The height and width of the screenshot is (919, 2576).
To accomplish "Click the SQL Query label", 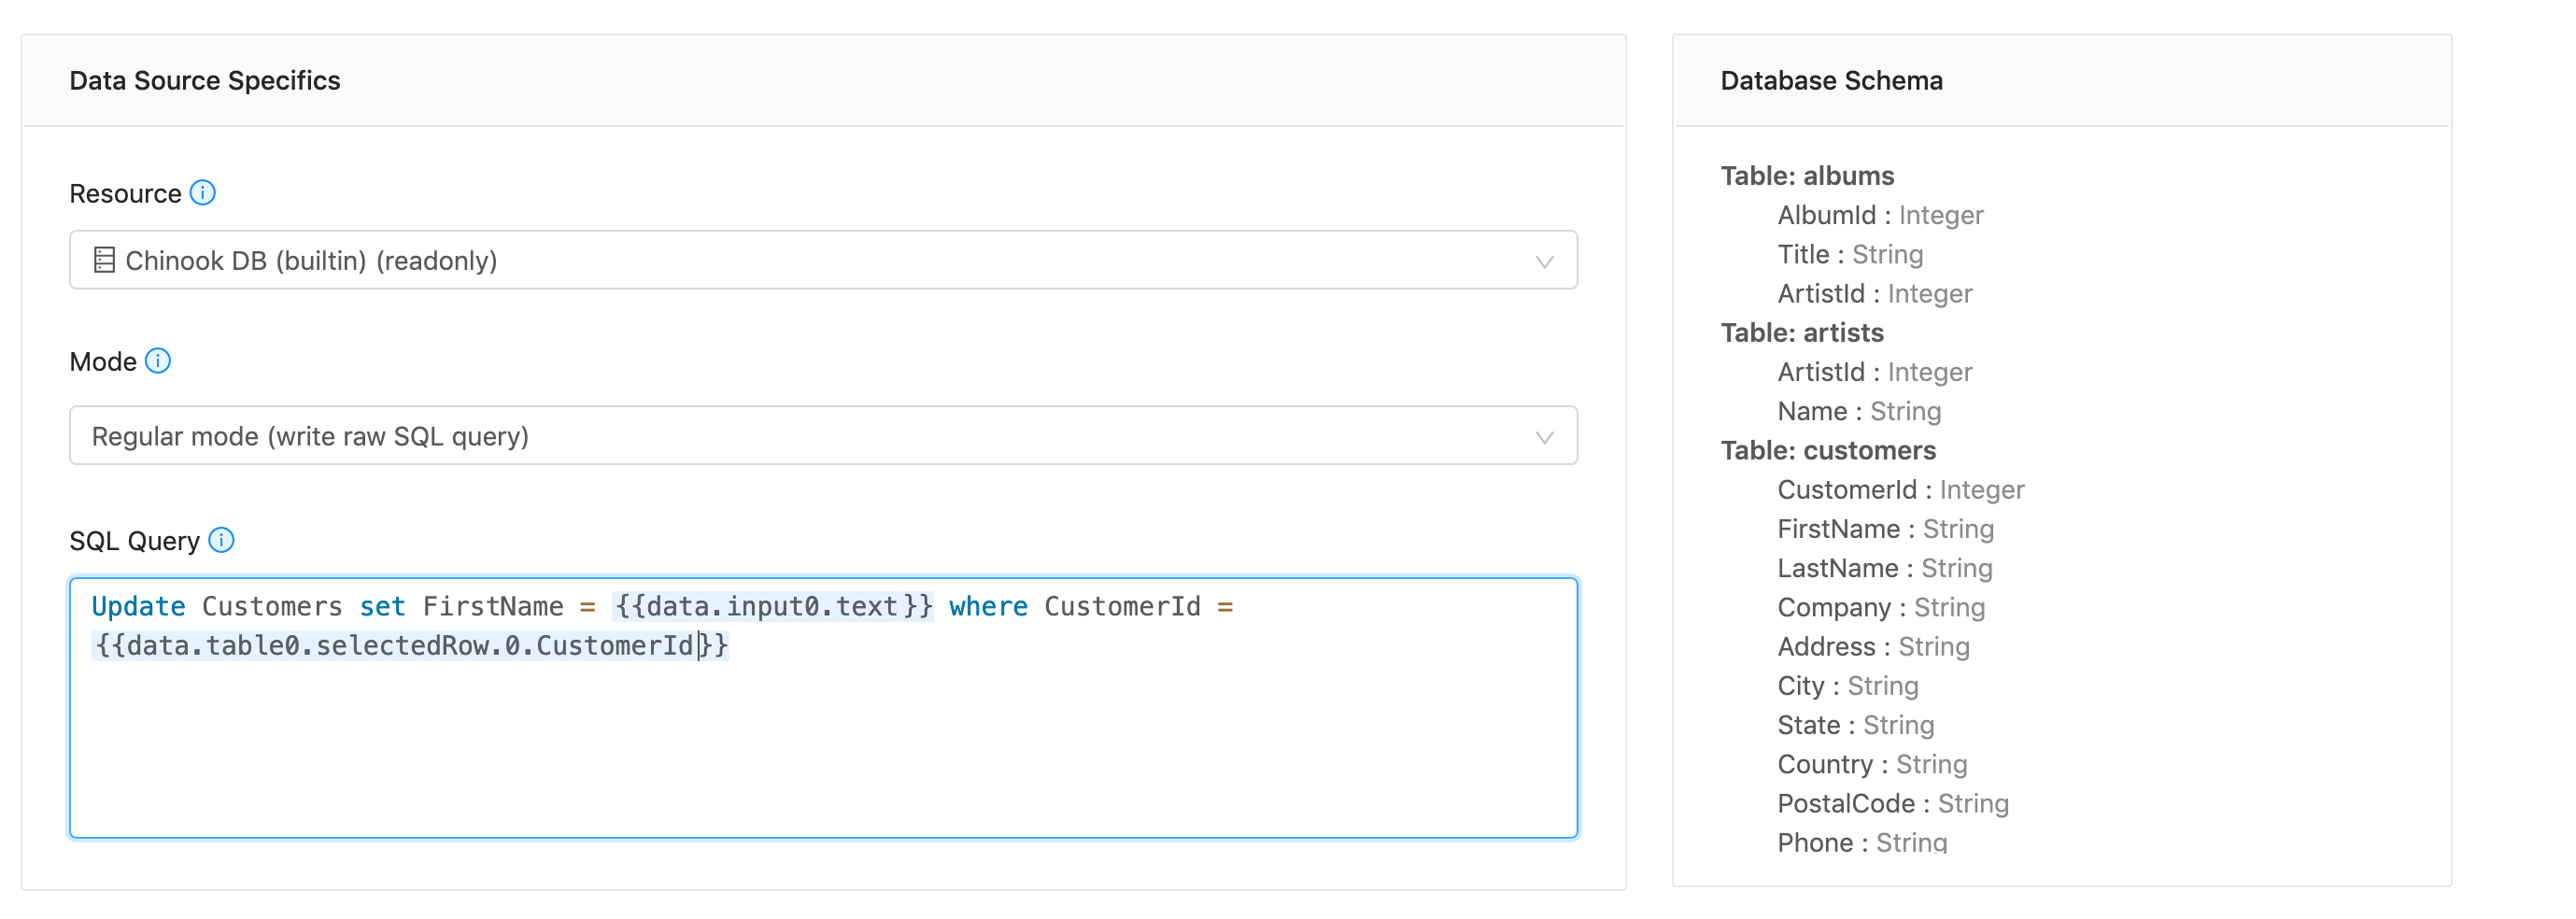I will (x=134, y=541).
